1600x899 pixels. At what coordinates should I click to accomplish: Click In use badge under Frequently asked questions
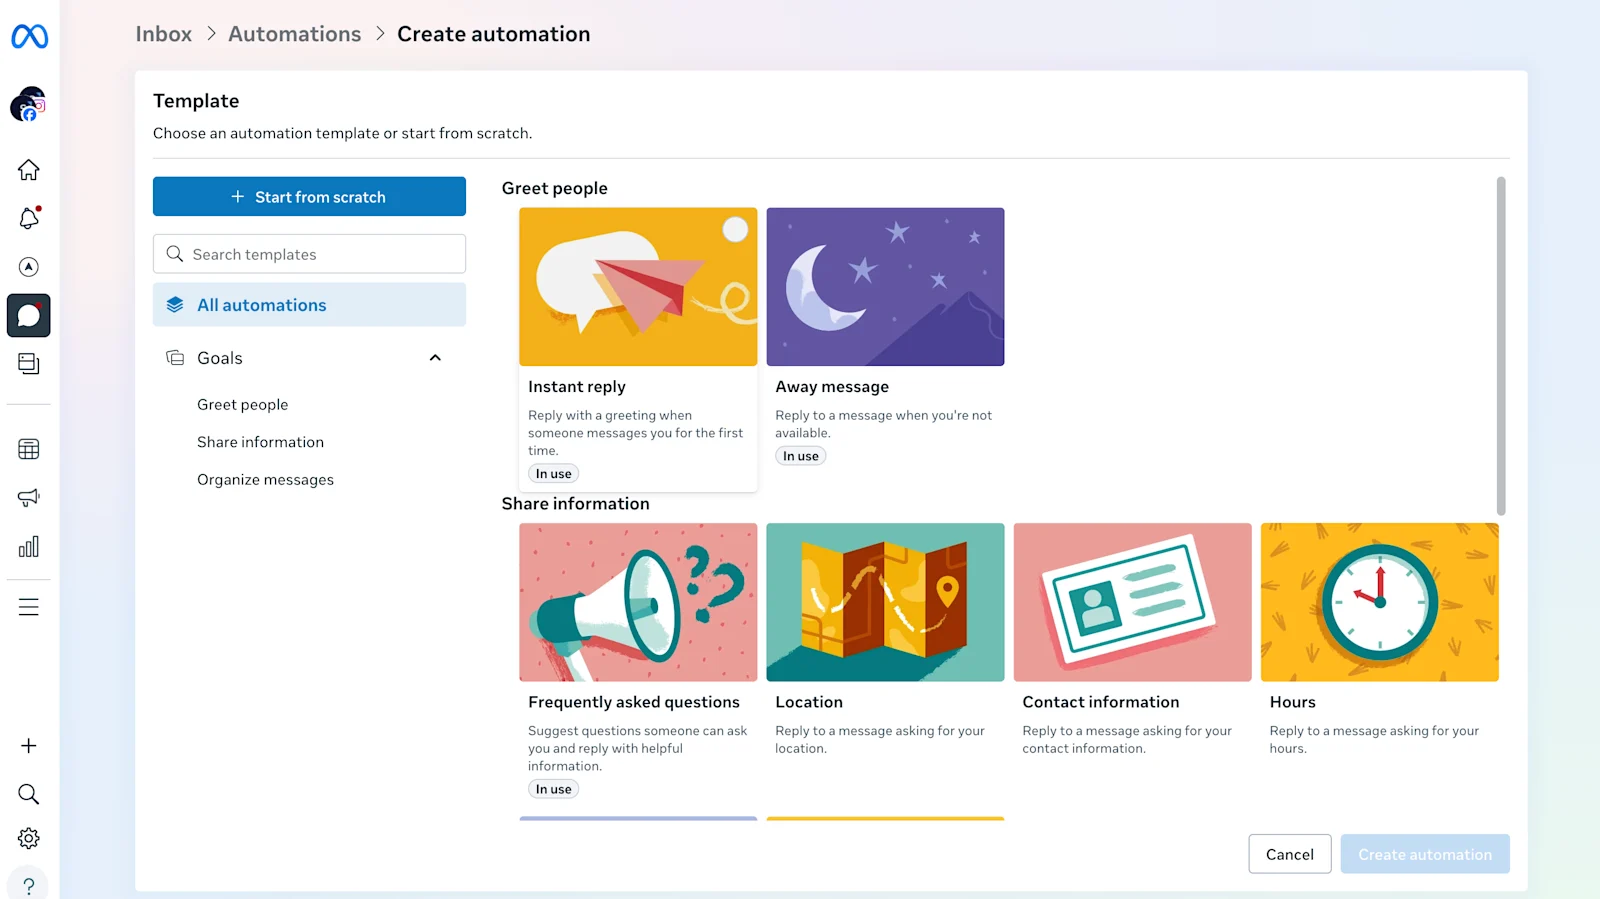(x=553, y=789)
